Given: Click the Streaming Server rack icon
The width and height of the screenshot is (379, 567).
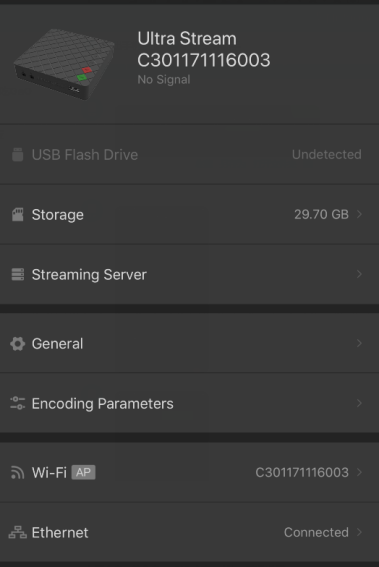Looking at the screenshot, I should click(17, 274).
